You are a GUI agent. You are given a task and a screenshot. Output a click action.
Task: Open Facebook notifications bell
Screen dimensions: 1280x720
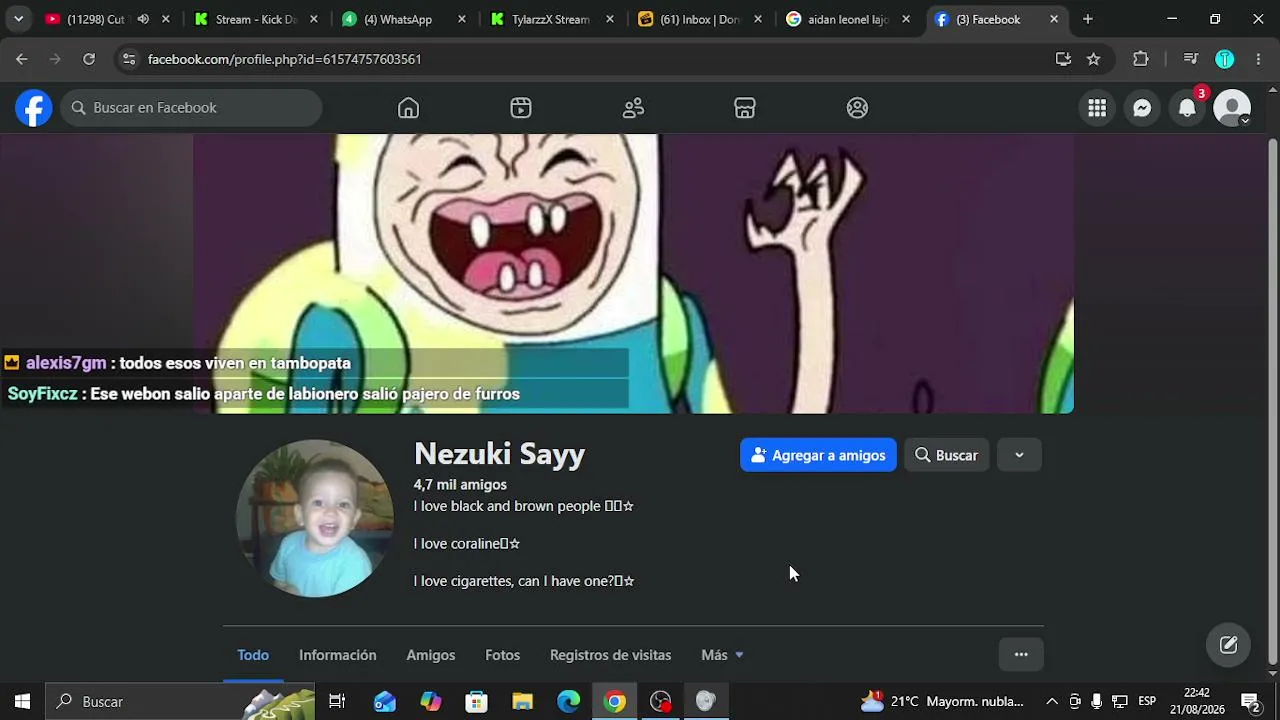[x=1187, y=108]
